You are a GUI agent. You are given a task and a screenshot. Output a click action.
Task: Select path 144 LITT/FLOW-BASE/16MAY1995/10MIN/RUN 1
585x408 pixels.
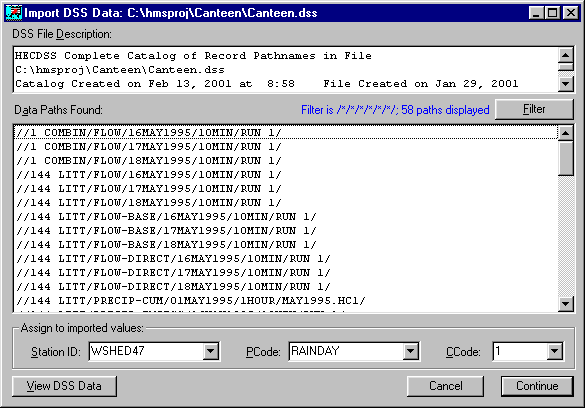[x=286, y=217]
